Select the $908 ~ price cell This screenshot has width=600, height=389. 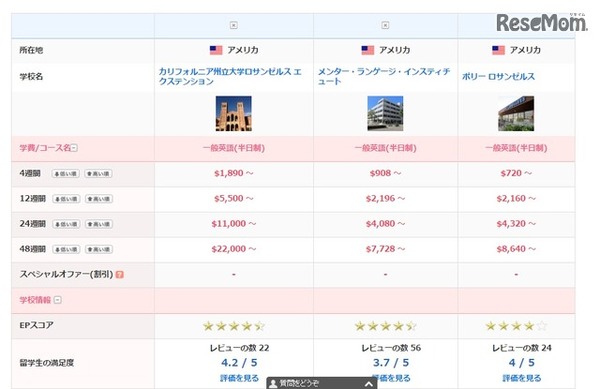(x=385, y=173)
